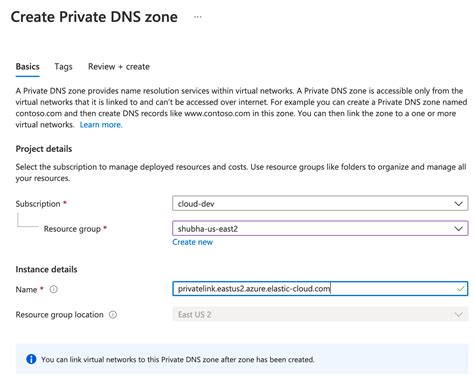This screenshot has height=375, width=474.
Task: Click the Name field label
Action: (x=26, y=289)
